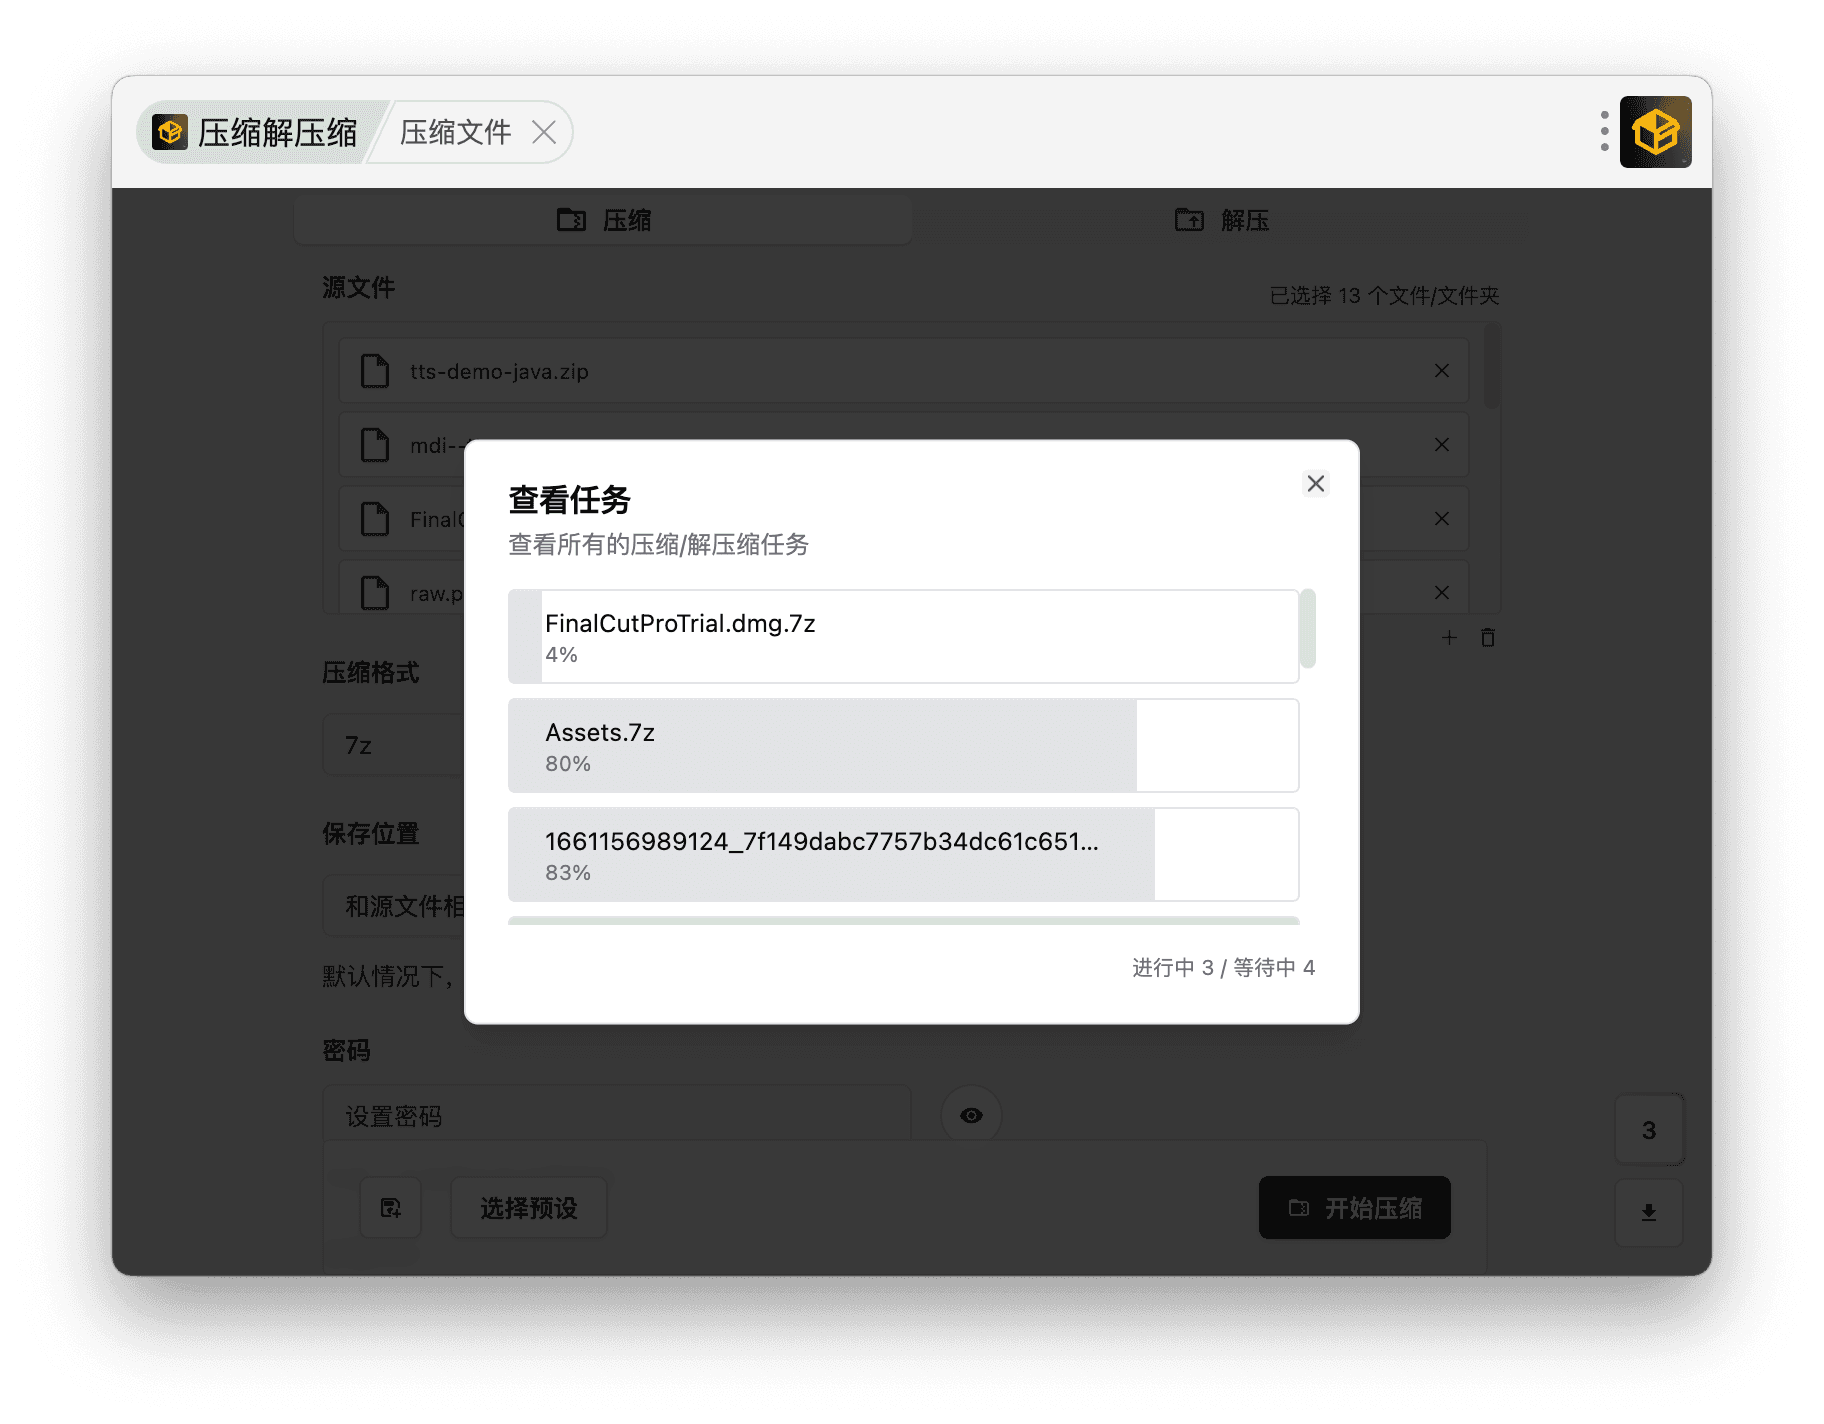Image resolution: width=1824 pixels, height=1424 pixels.
Task: Click the 设置密码 password input field
Action: [x=616, y=1116]
